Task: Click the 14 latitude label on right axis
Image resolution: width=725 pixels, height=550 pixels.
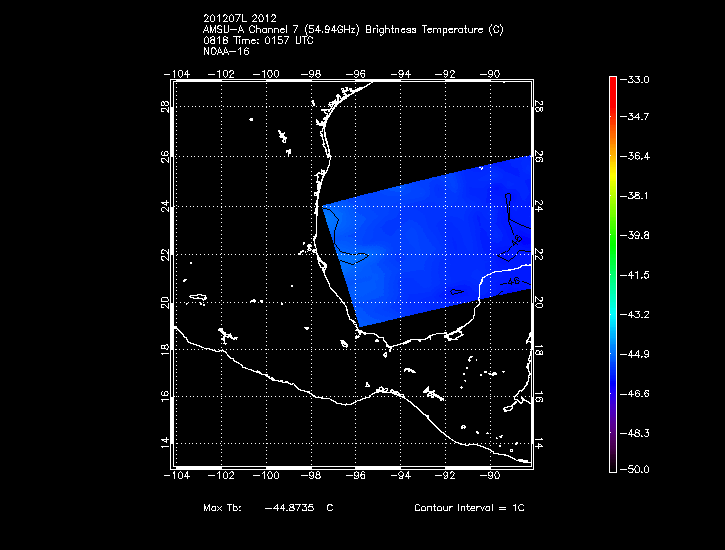Action: tap(539, 446)
